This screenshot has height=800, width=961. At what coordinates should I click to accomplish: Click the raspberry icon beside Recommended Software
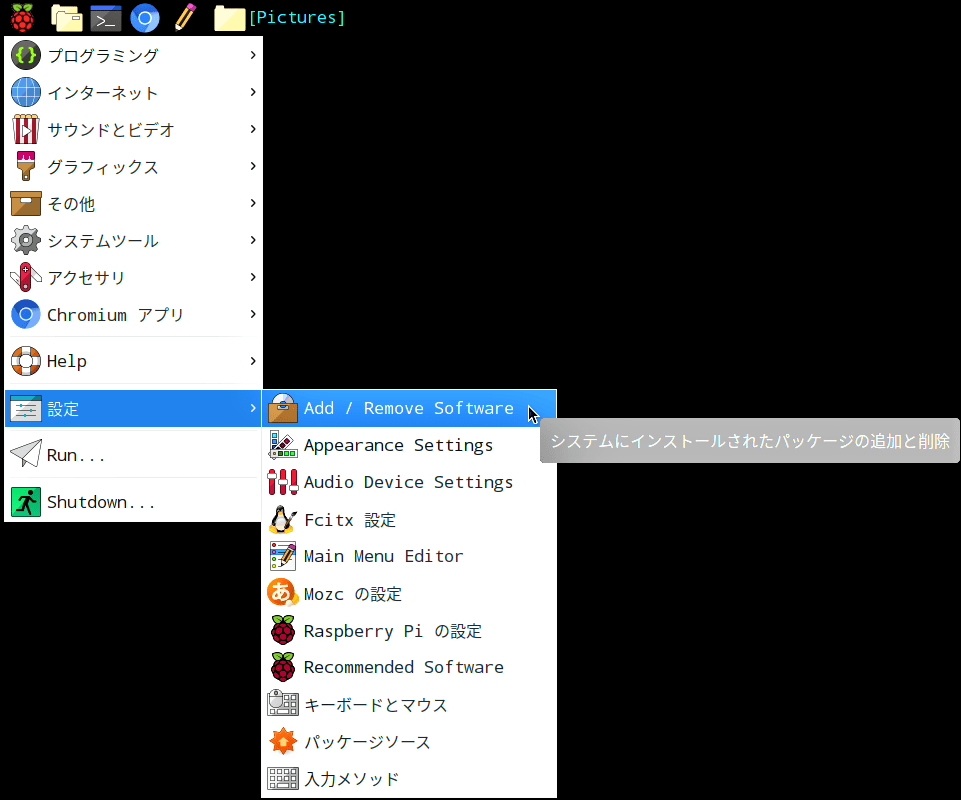[283, 667]
